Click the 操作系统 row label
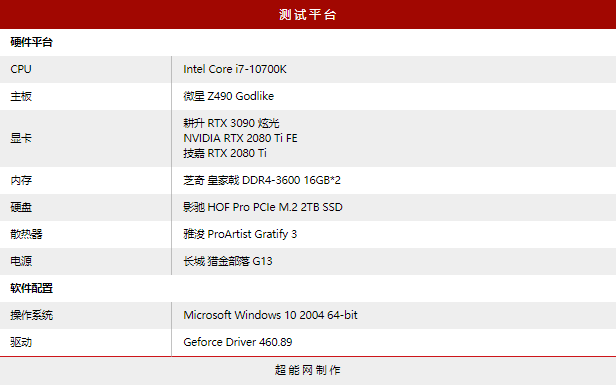Viewport: 616px width, 388px height. 31,315
